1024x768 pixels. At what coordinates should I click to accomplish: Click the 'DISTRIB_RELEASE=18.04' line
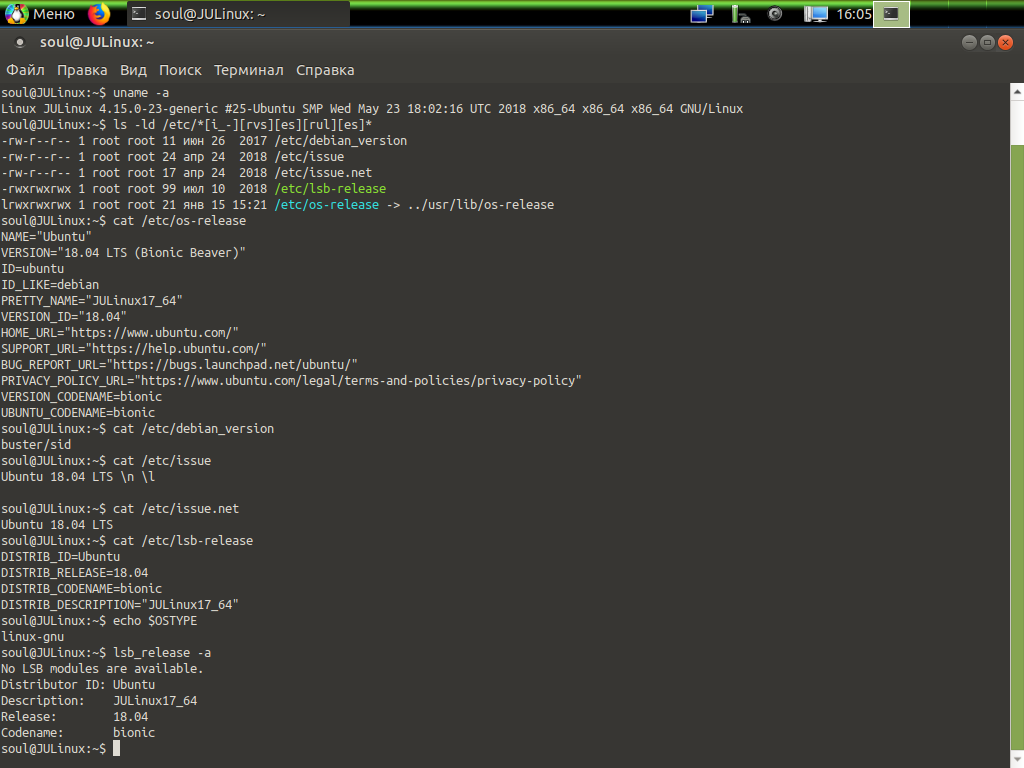click(x=74, y=573)
